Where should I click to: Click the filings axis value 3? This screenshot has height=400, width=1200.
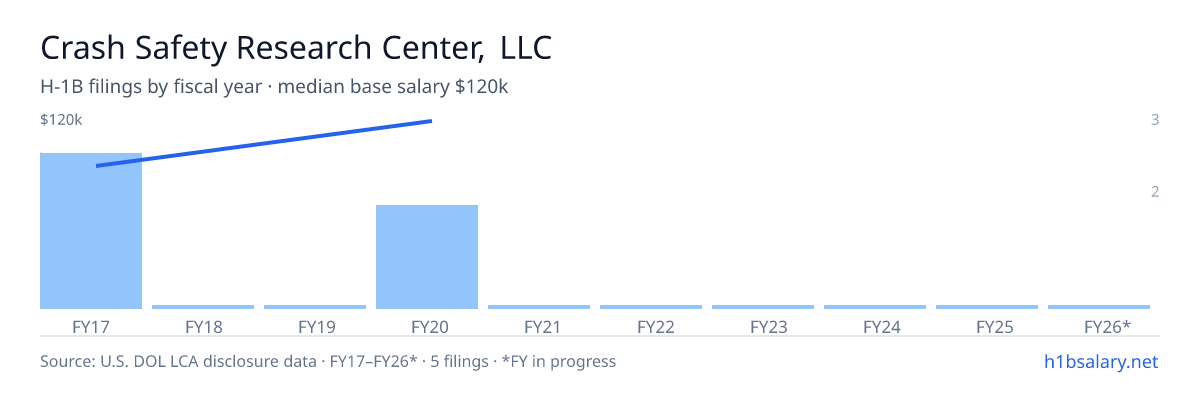(x=1155, y=120)
